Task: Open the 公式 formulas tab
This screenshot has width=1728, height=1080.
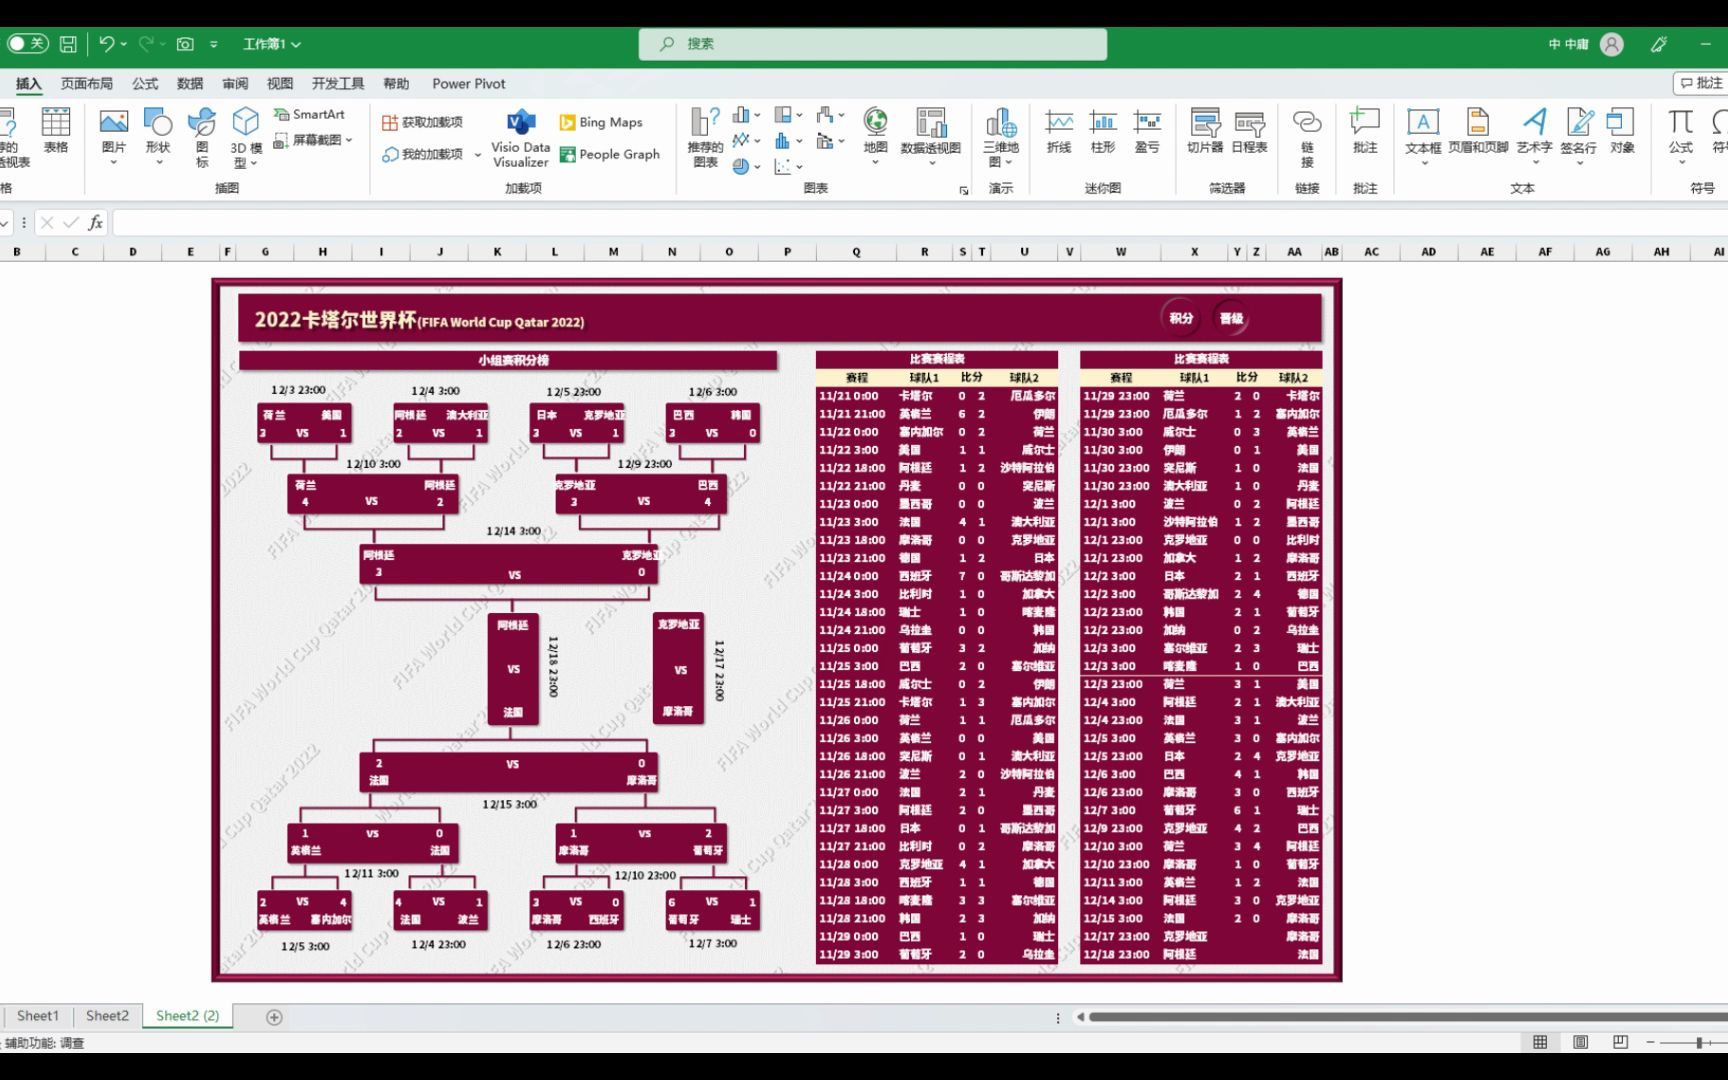Action: point(145,84)
